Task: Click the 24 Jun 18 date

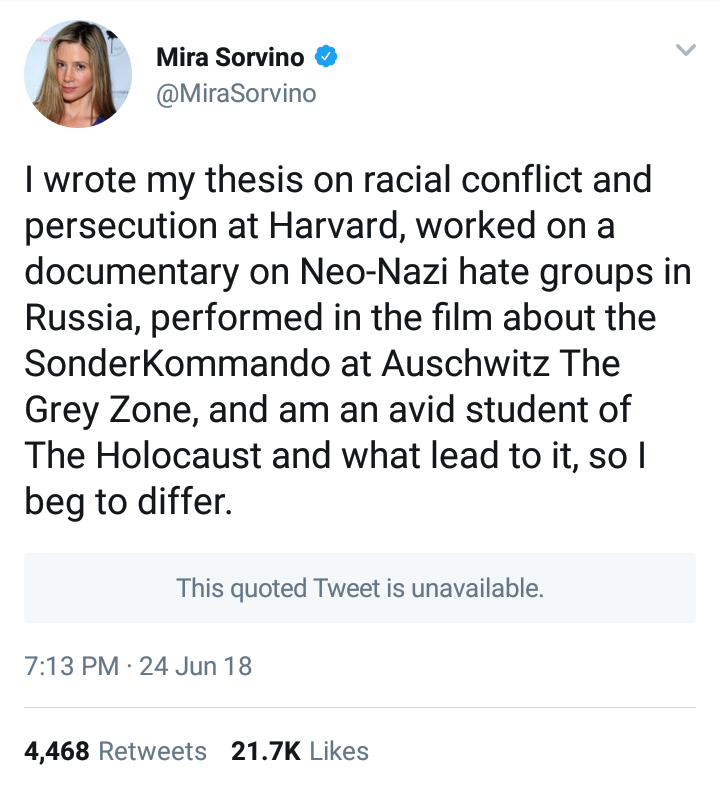Action: (x=196, y=665)
